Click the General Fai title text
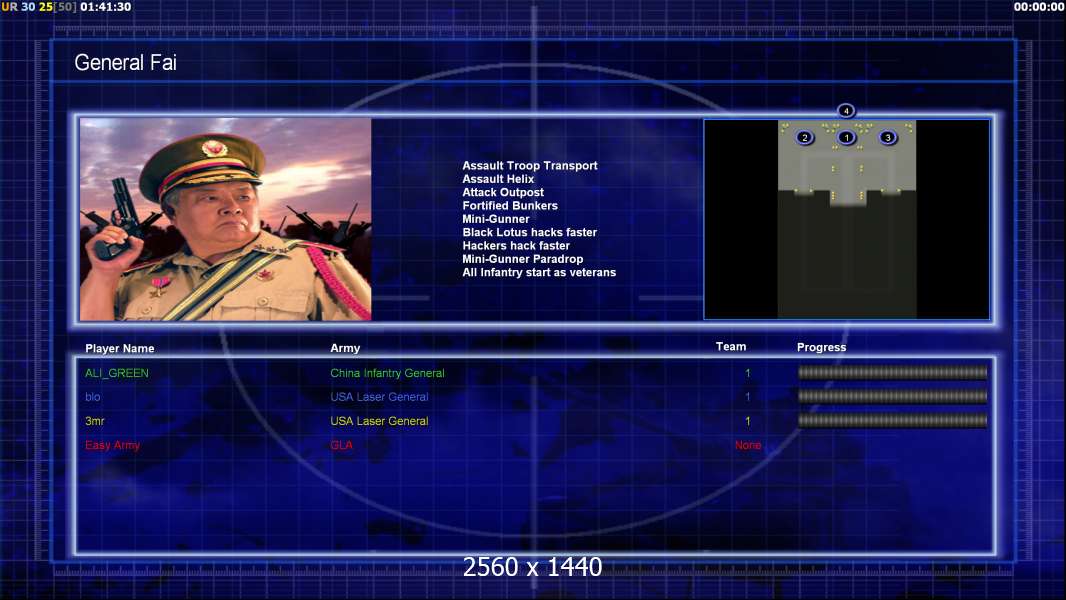The height and width of the screenshot is (600, 1066). 125,63
